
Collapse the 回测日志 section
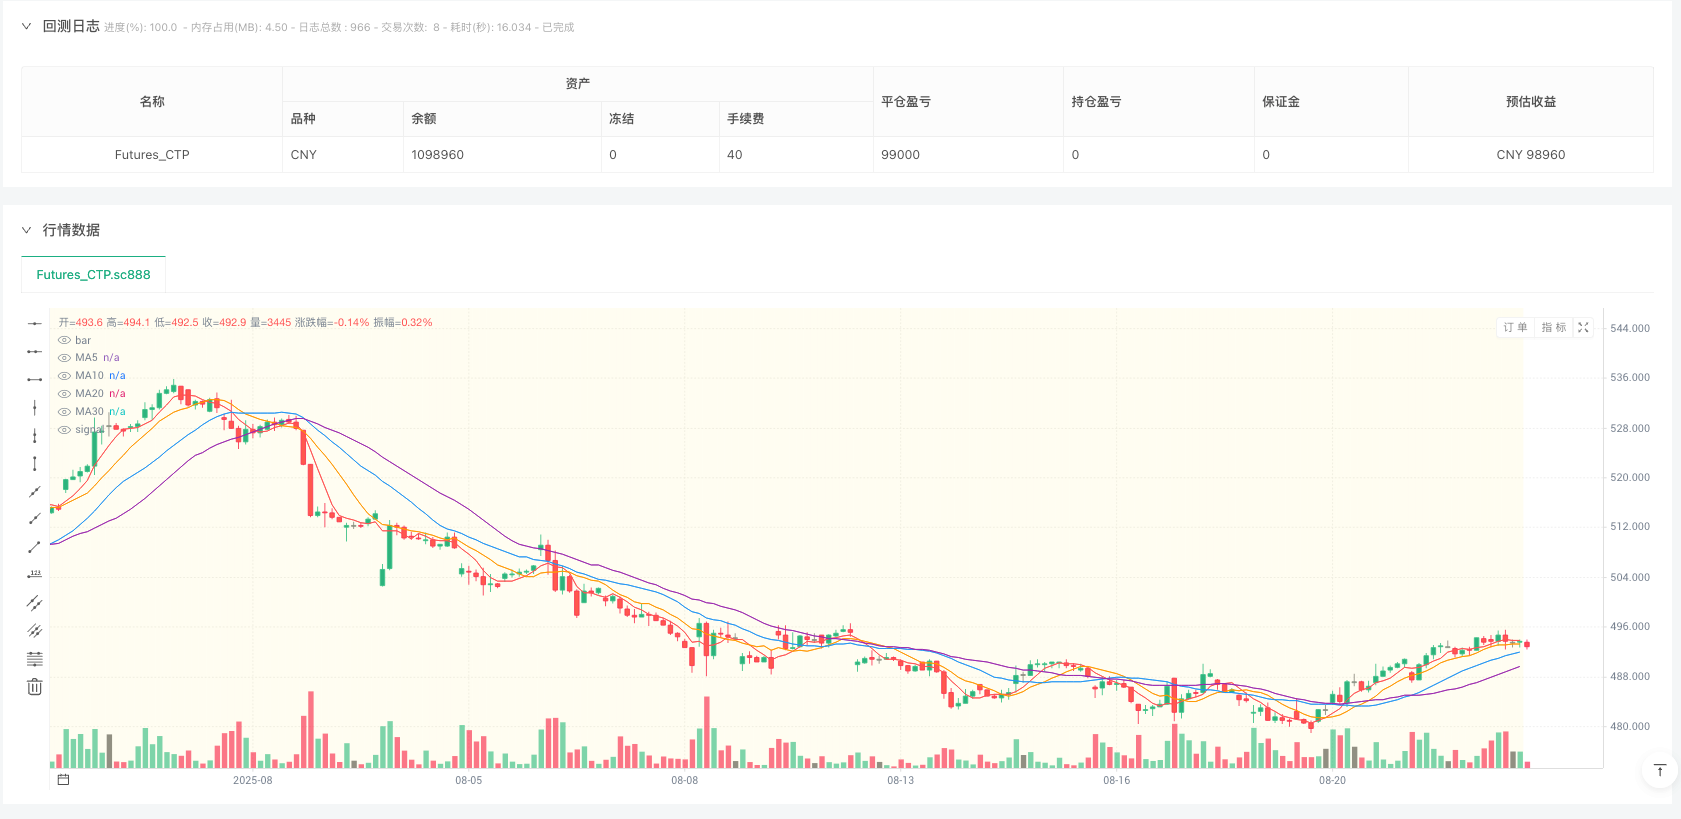point(26,26)
